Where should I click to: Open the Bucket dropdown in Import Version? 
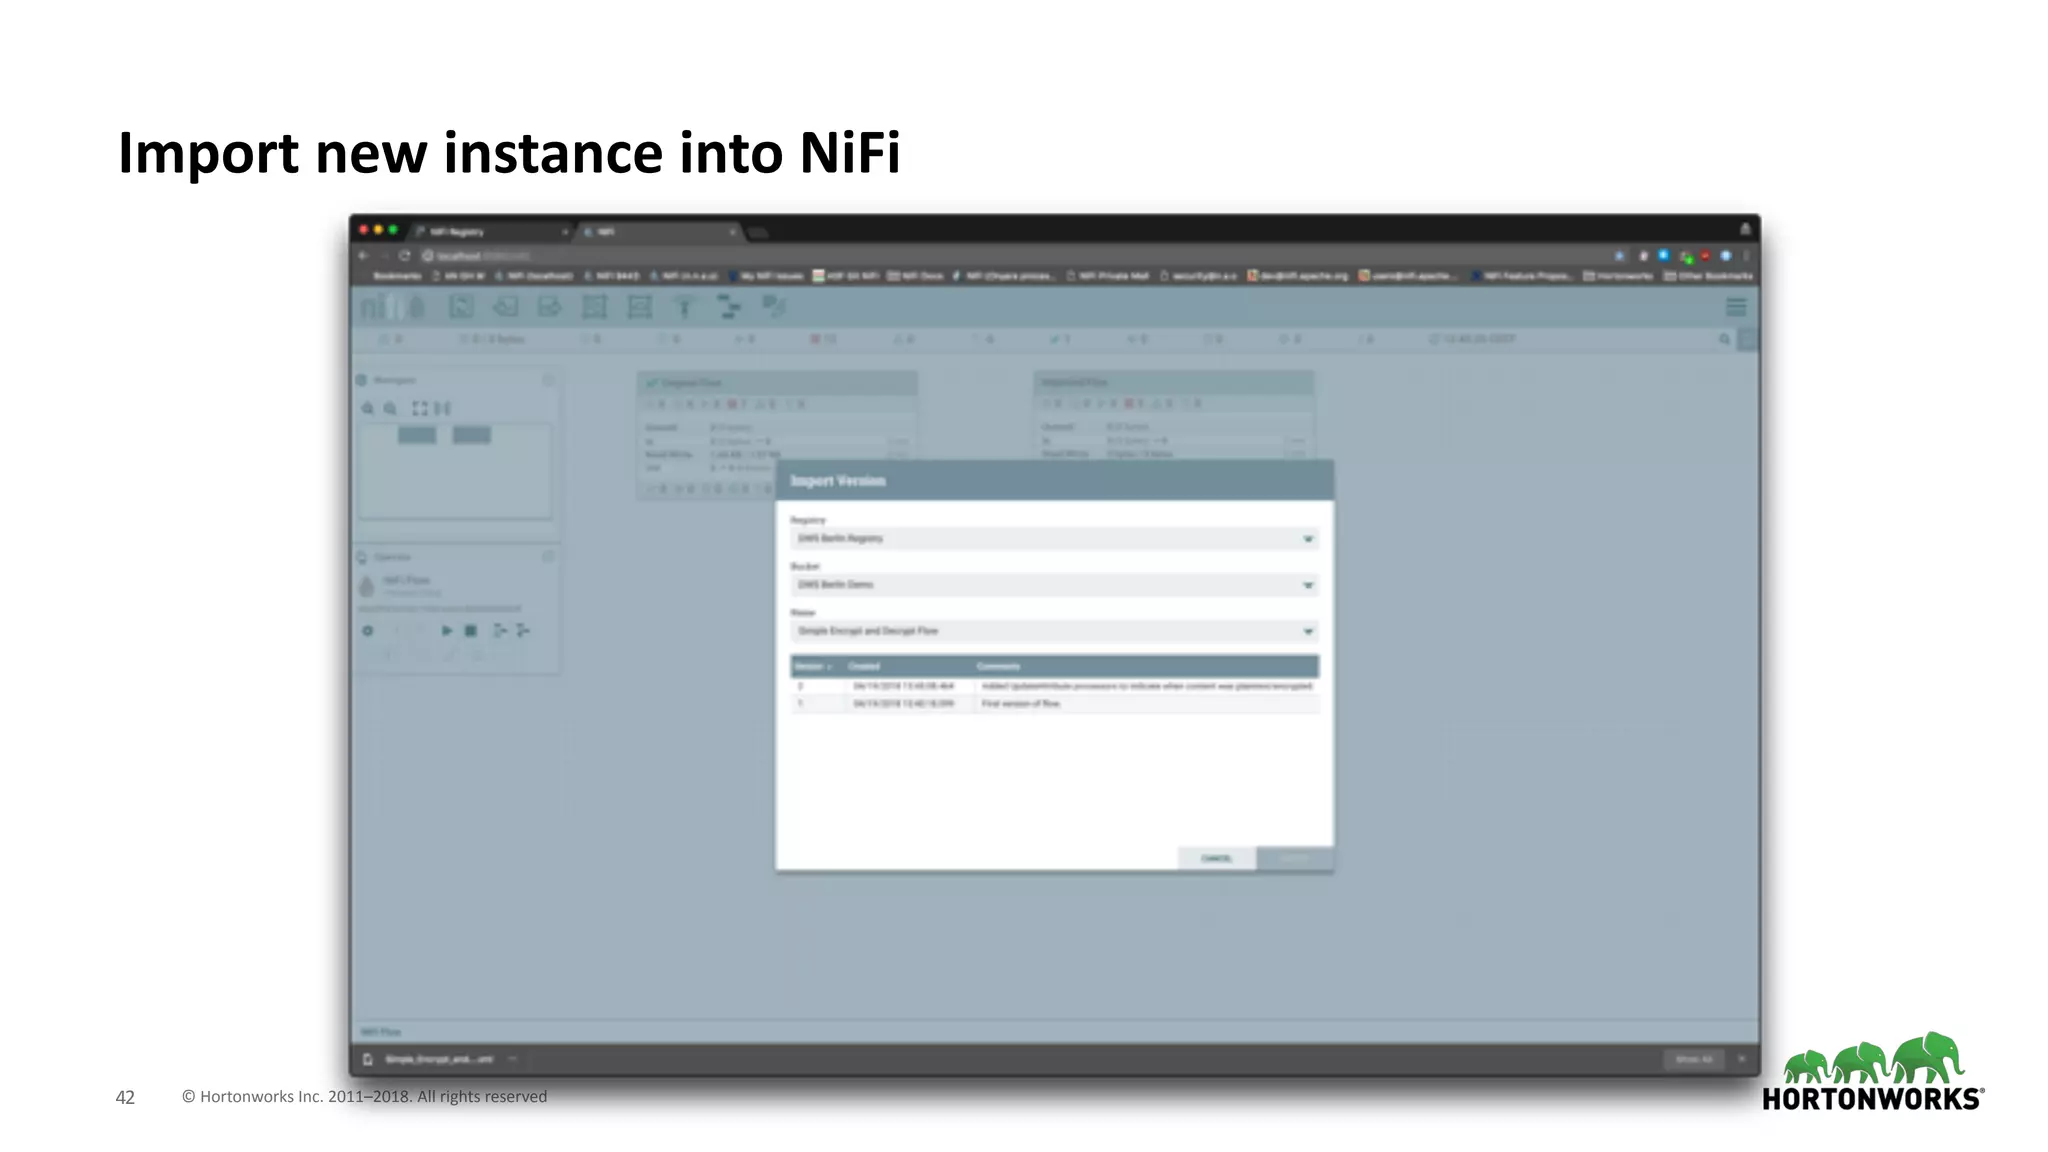[1054, 585]
